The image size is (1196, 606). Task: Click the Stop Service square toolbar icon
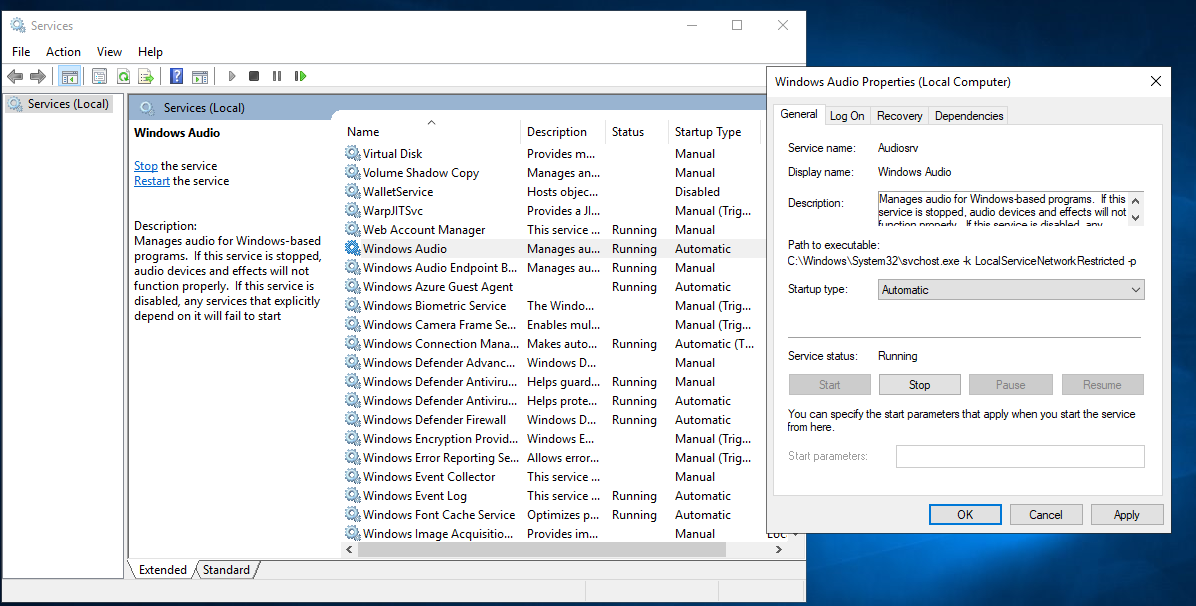click(x=254, y=76)
